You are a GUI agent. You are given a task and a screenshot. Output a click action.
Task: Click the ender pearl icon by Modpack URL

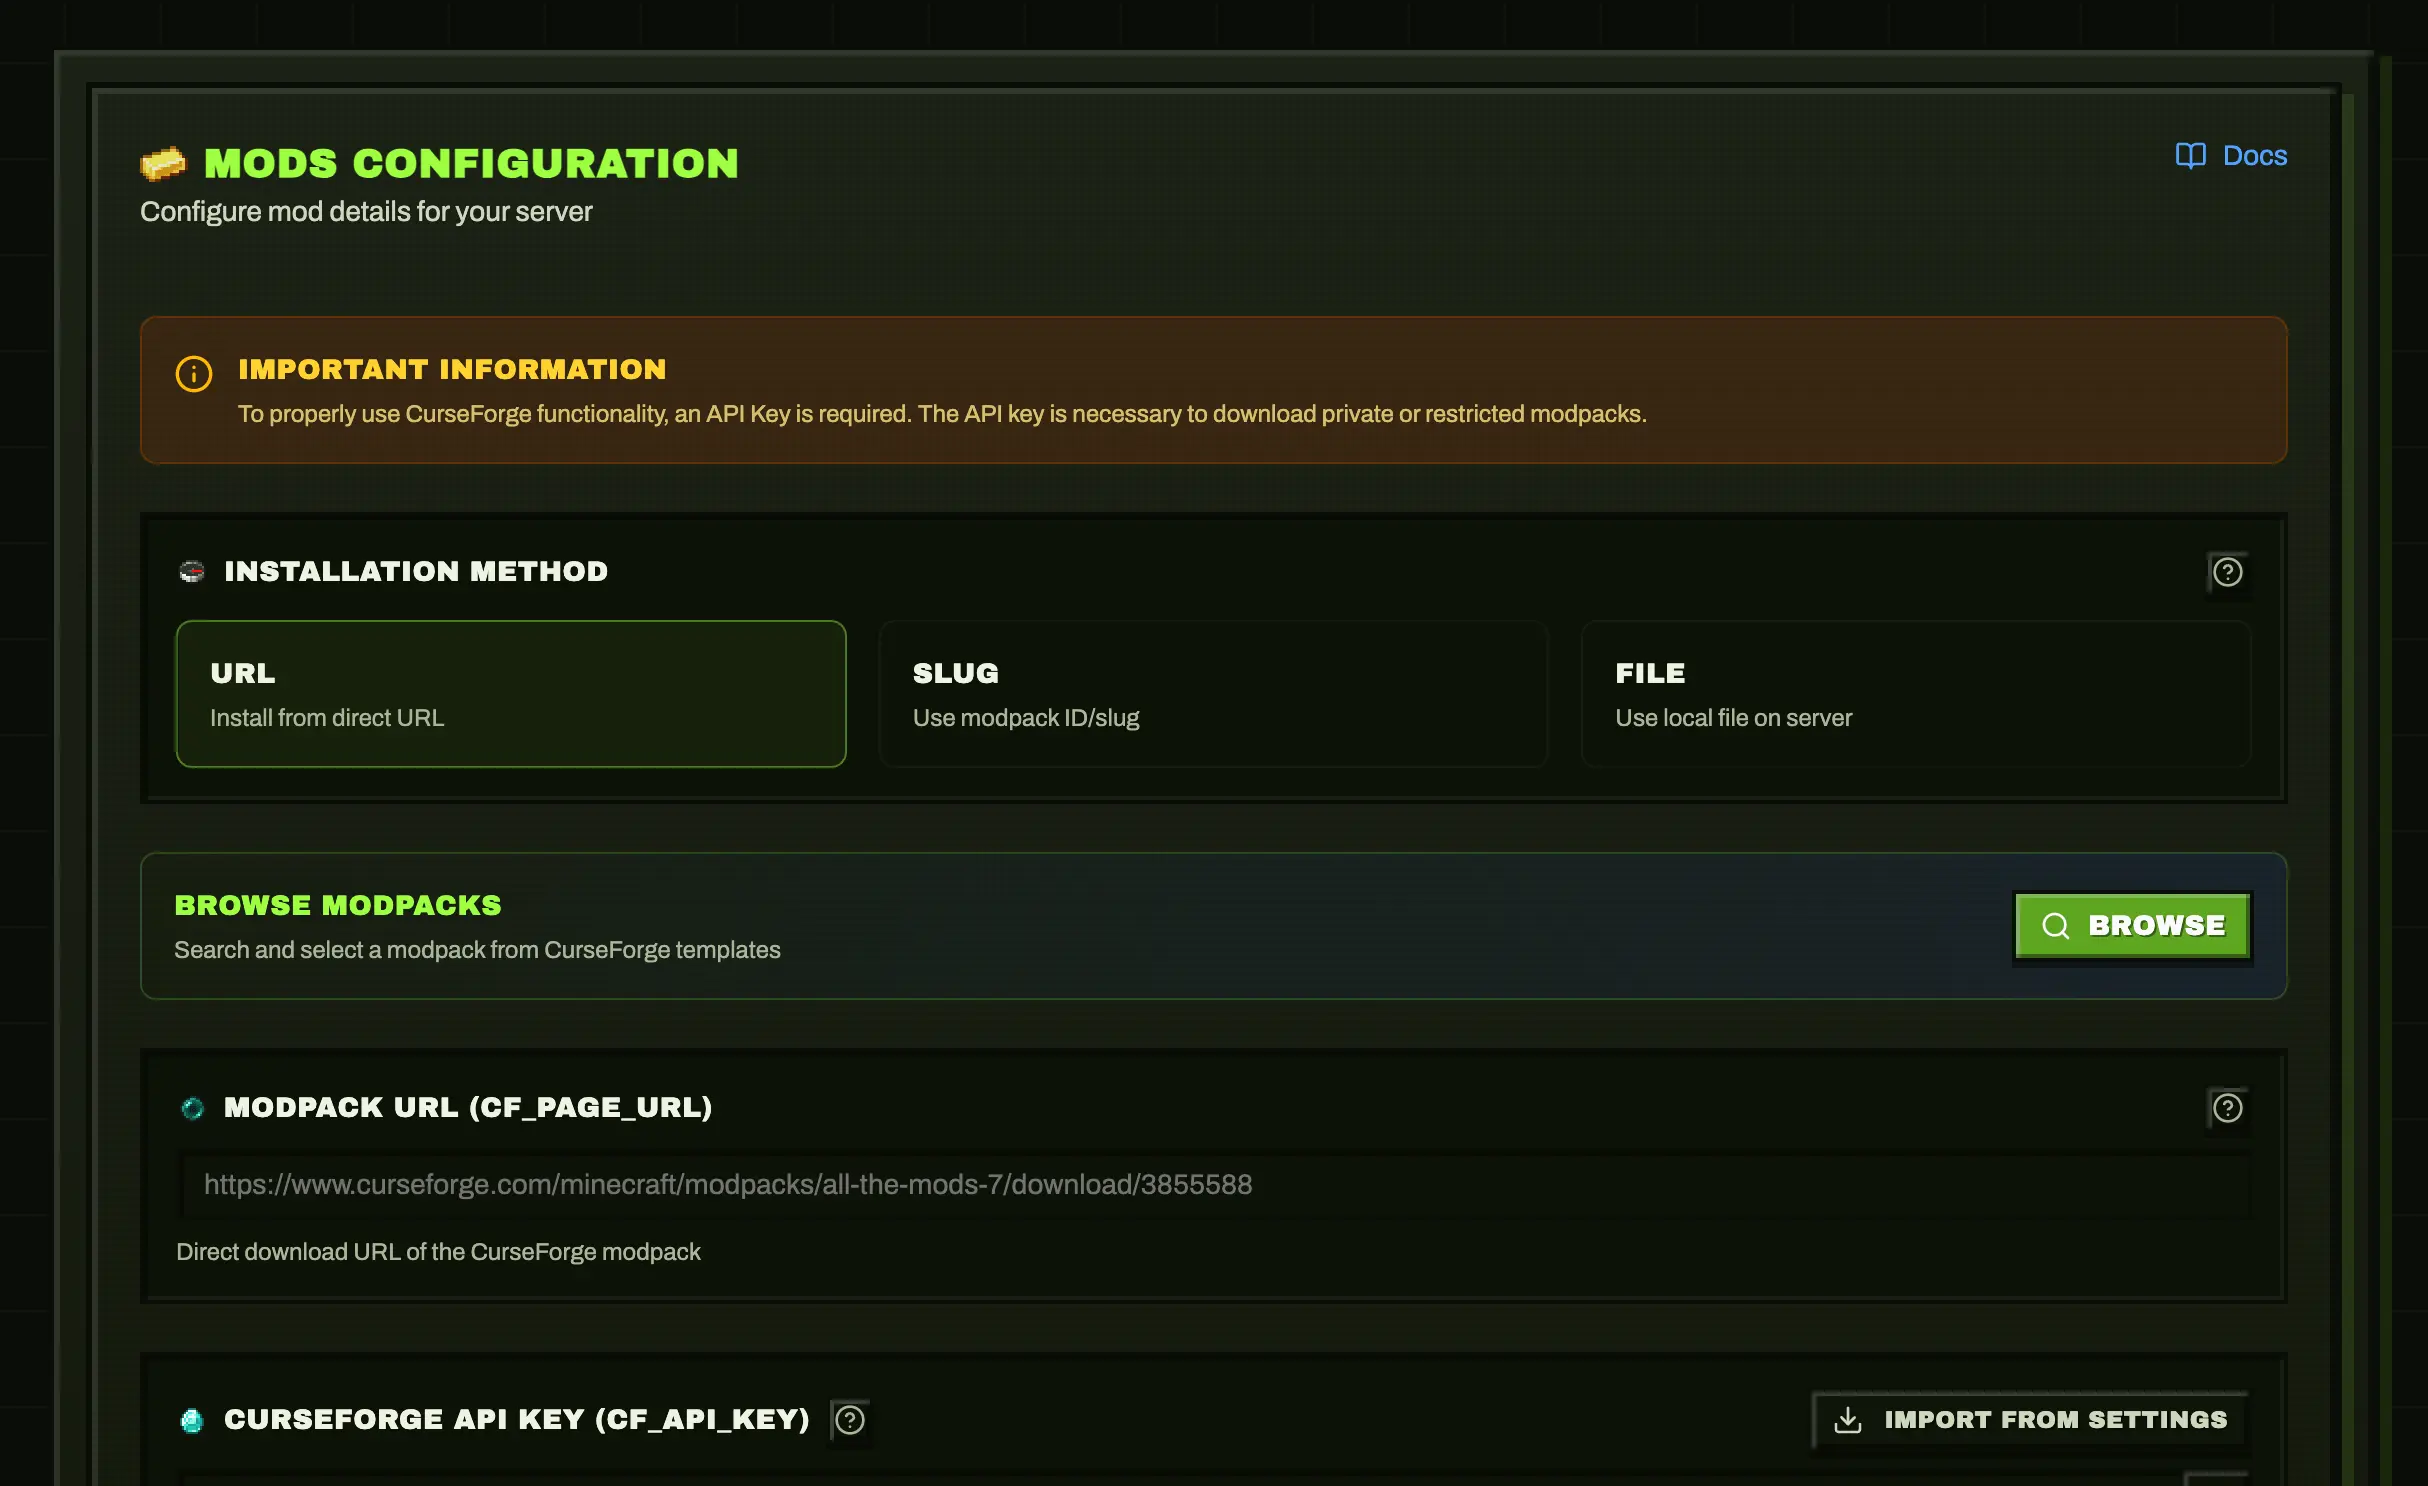tap(192, 1108)
